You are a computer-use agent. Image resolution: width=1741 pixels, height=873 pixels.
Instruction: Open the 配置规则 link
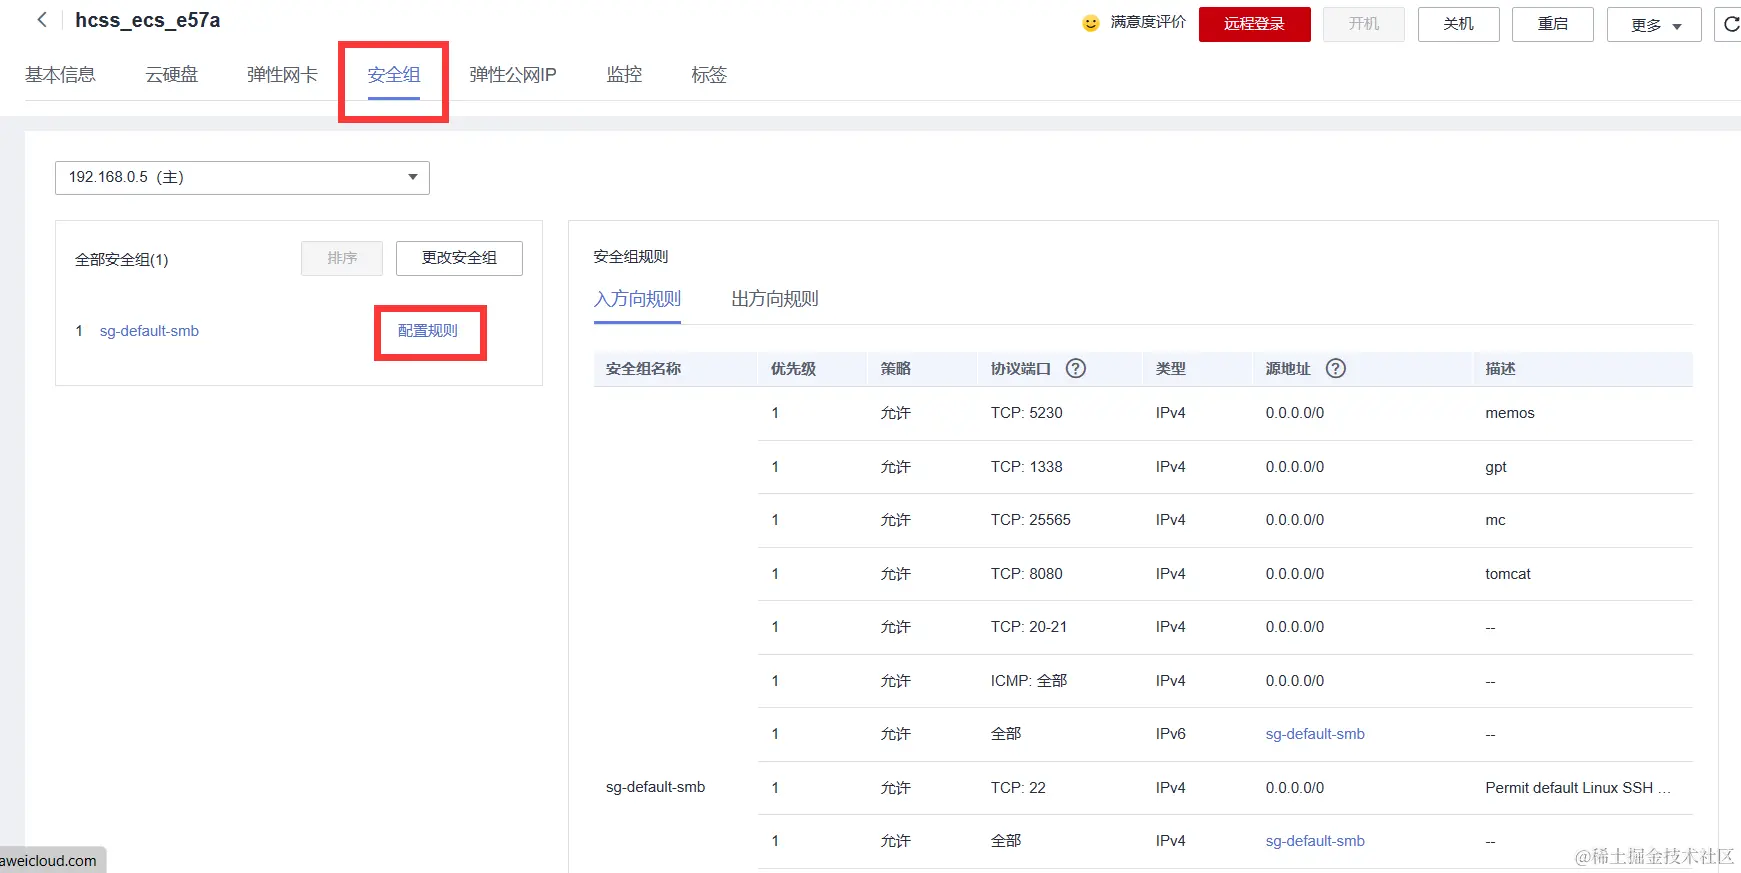point(428,331)
